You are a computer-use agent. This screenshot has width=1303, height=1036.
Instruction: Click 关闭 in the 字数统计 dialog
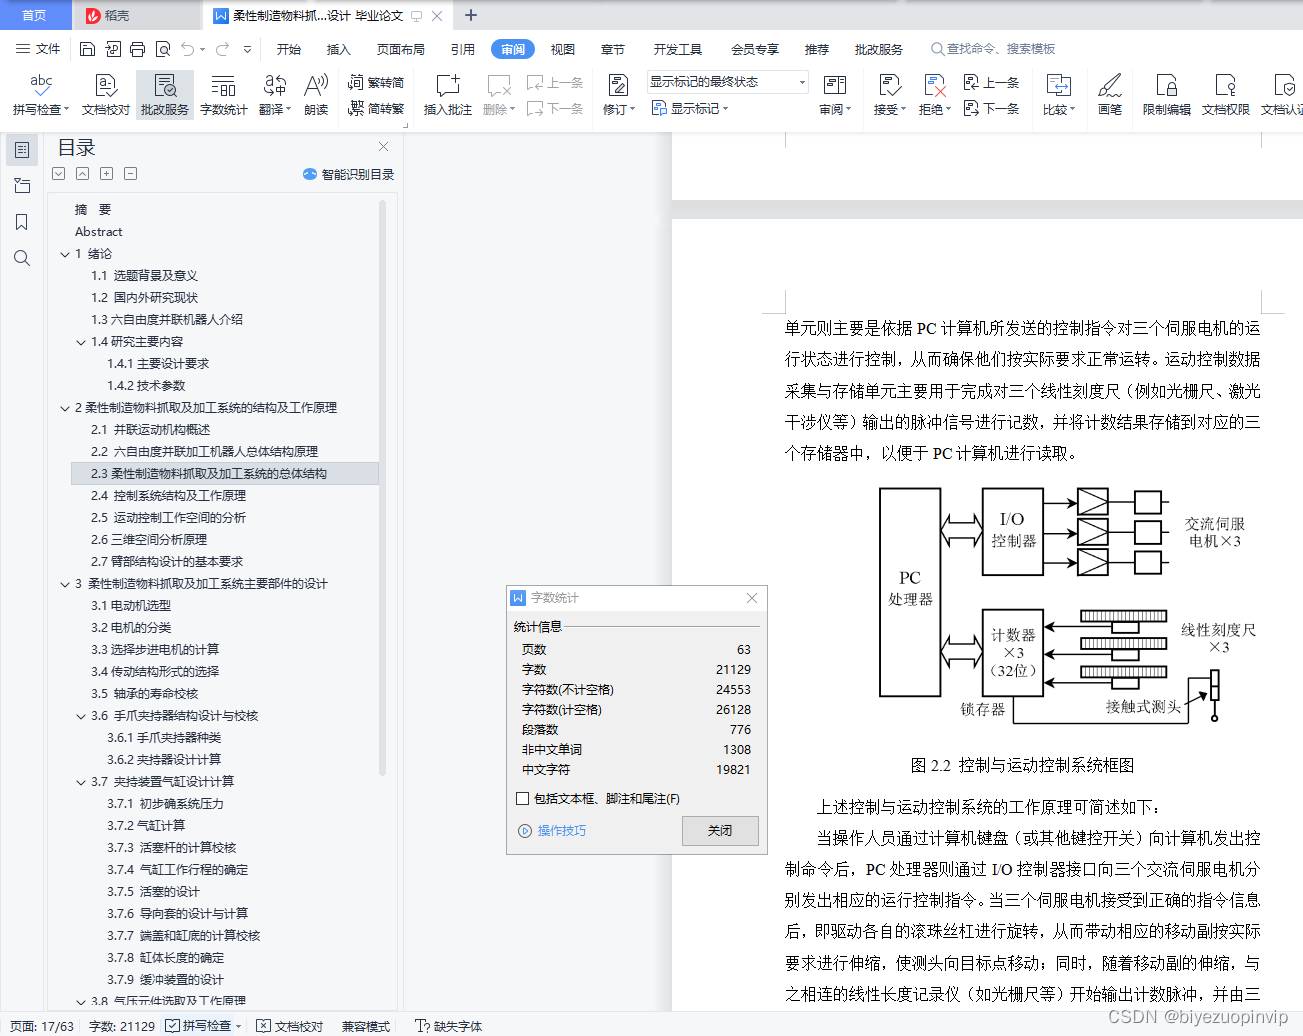pos(720,831)
